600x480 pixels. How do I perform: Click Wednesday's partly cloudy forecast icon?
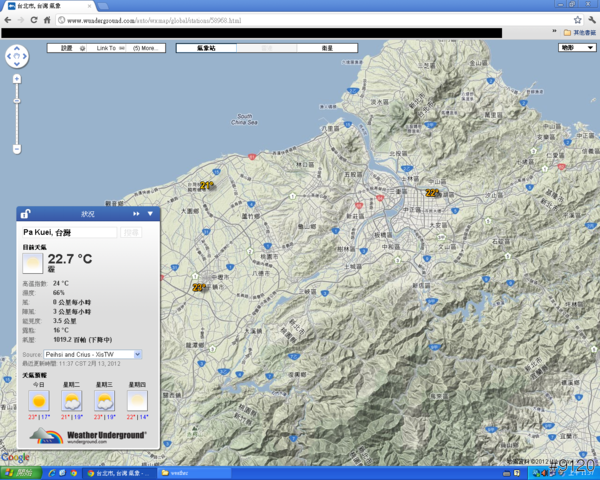pyautogui.click(x=104, y=401)
